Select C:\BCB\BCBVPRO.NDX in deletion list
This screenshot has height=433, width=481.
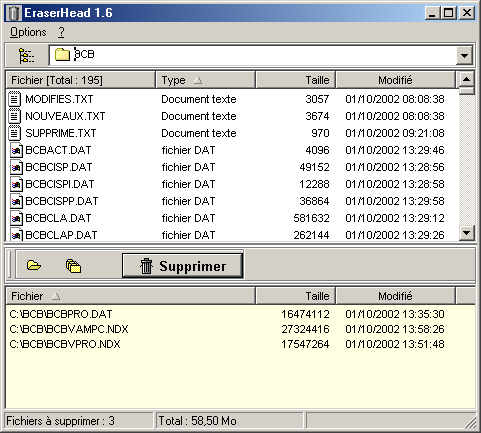point(65,344)
